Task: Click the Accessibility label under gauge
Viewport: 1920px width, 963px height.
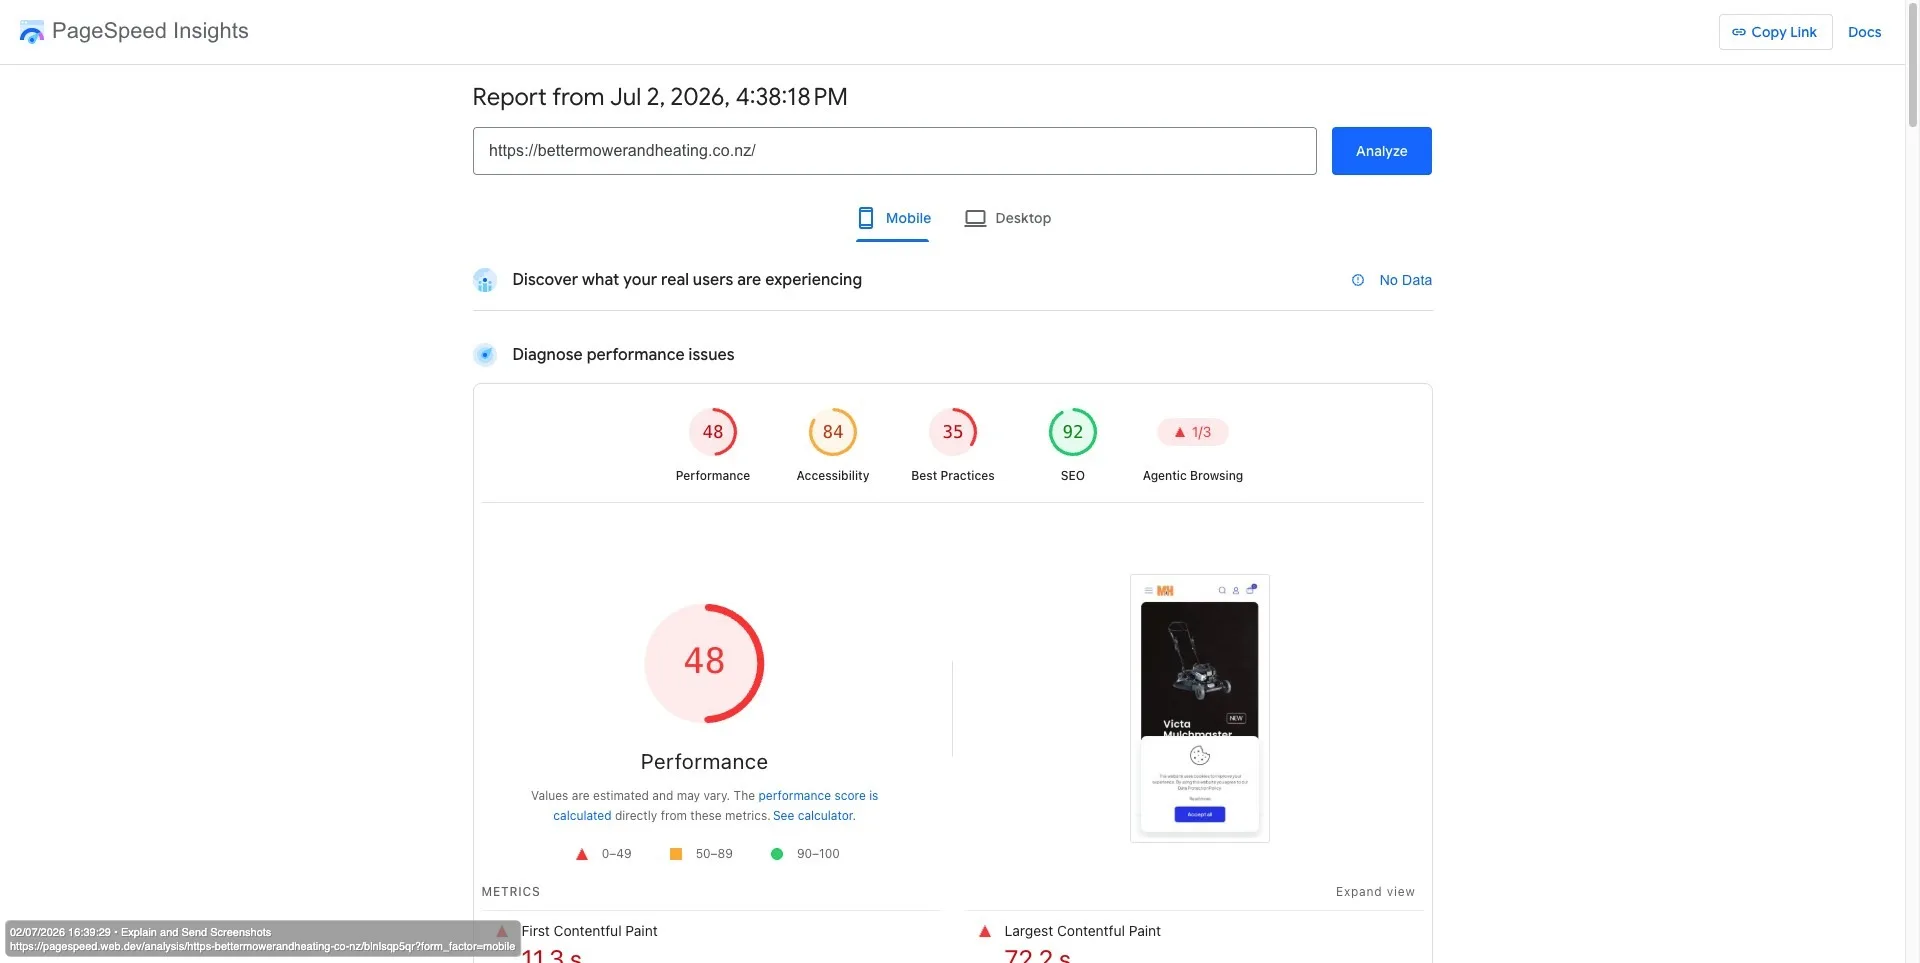Action: click(x=833, y=476)
